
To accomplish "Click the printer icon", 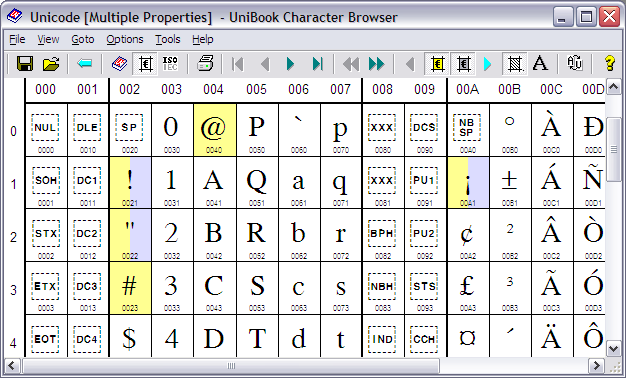I will (x=205, y=63).
